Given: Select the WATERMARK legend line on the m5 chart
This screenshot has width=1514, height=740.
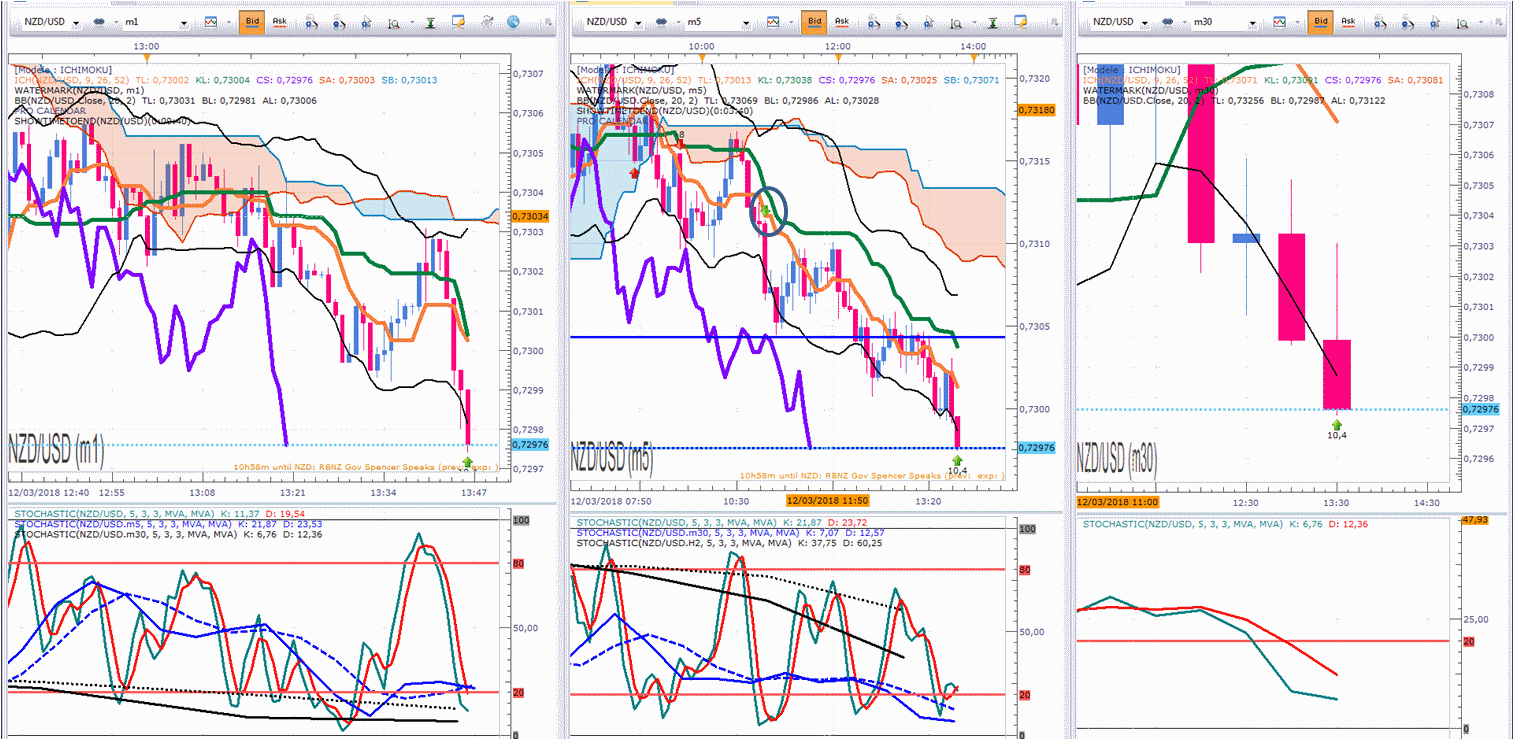Looking at the screenshot, I should click(640, 89).
